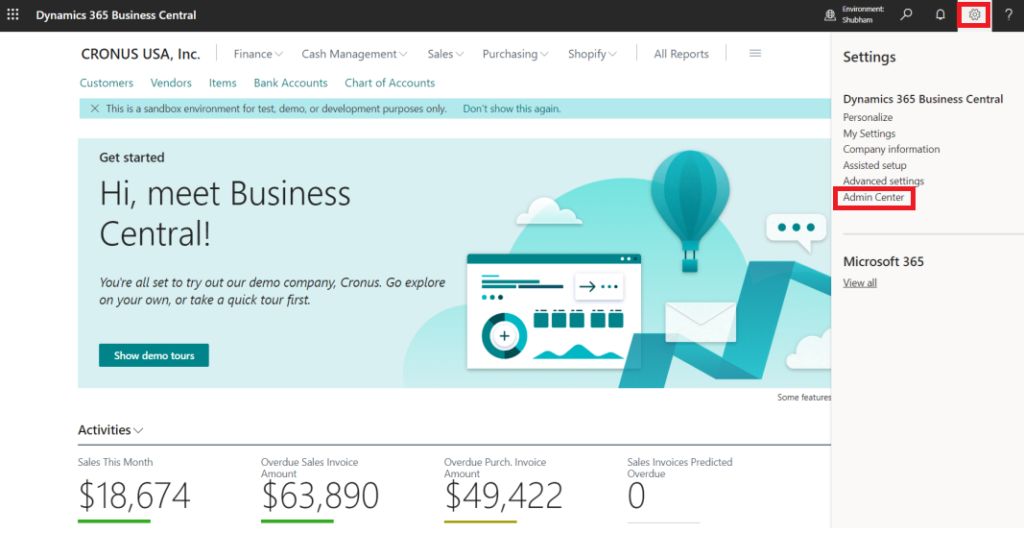Open the Help question mark icon

point(1008,14)
